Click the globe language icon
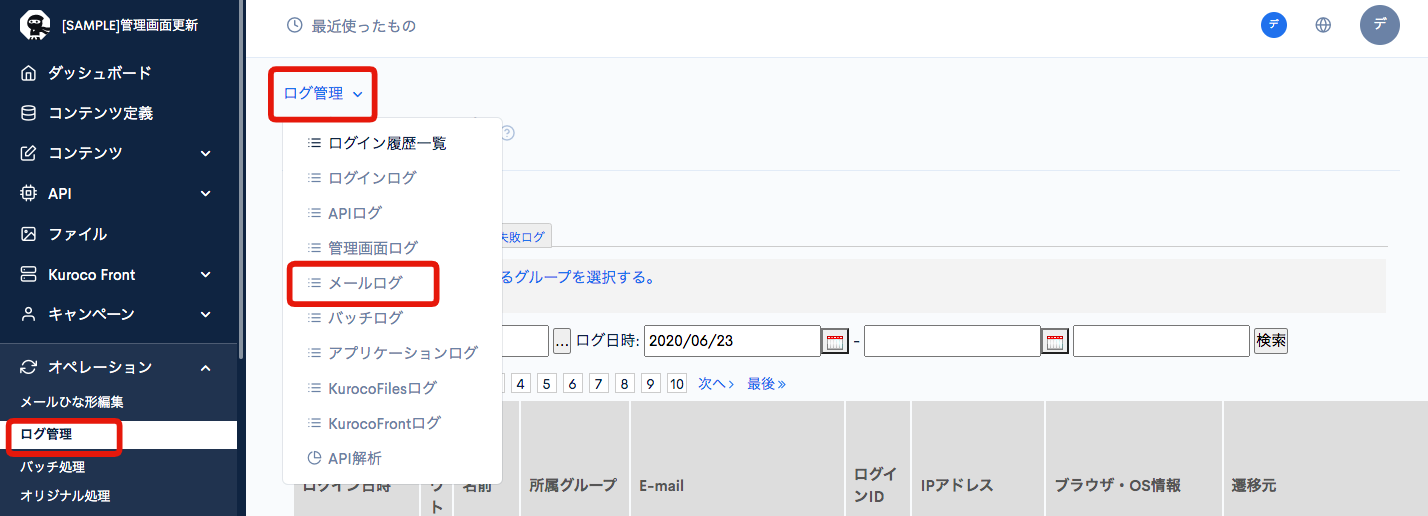 click(x=1323, y=25)
